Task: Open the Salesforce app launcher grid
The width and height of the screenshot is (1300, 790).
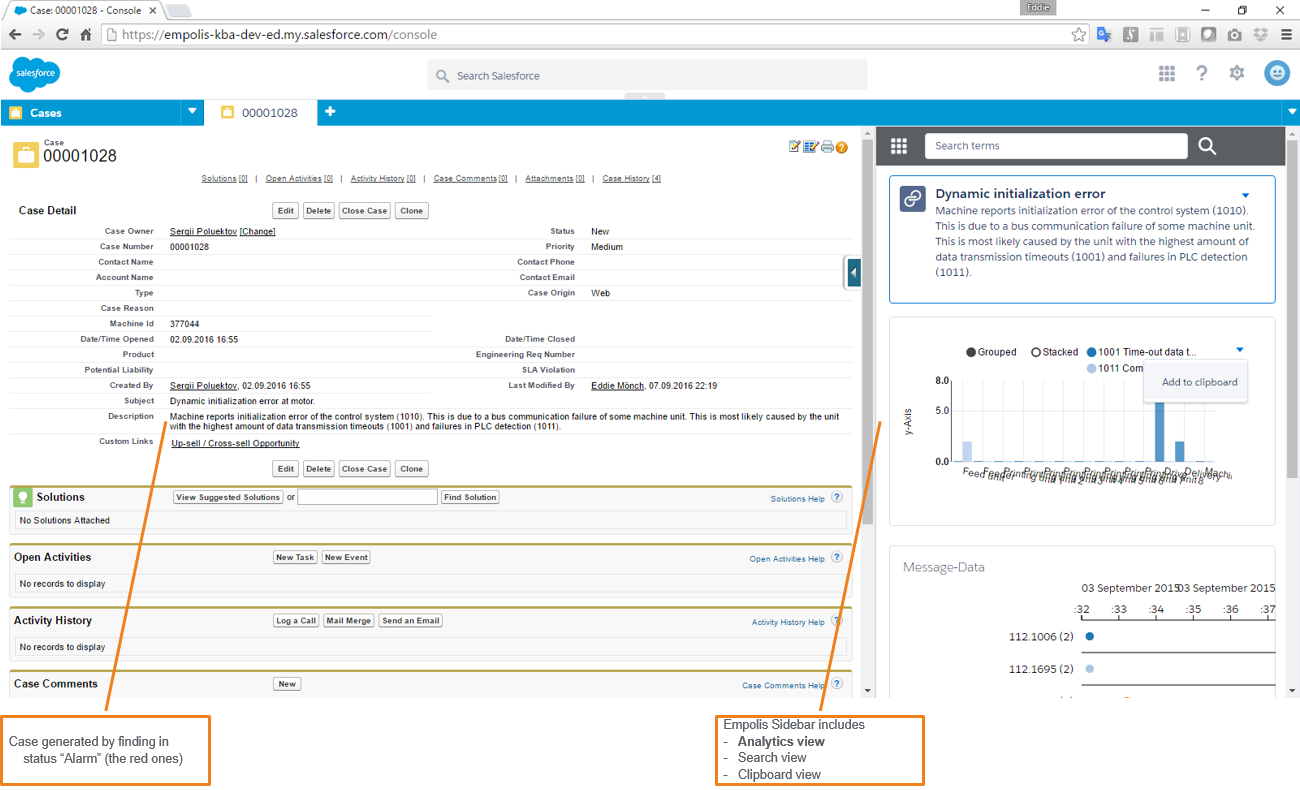Action: coord(1166,73)
